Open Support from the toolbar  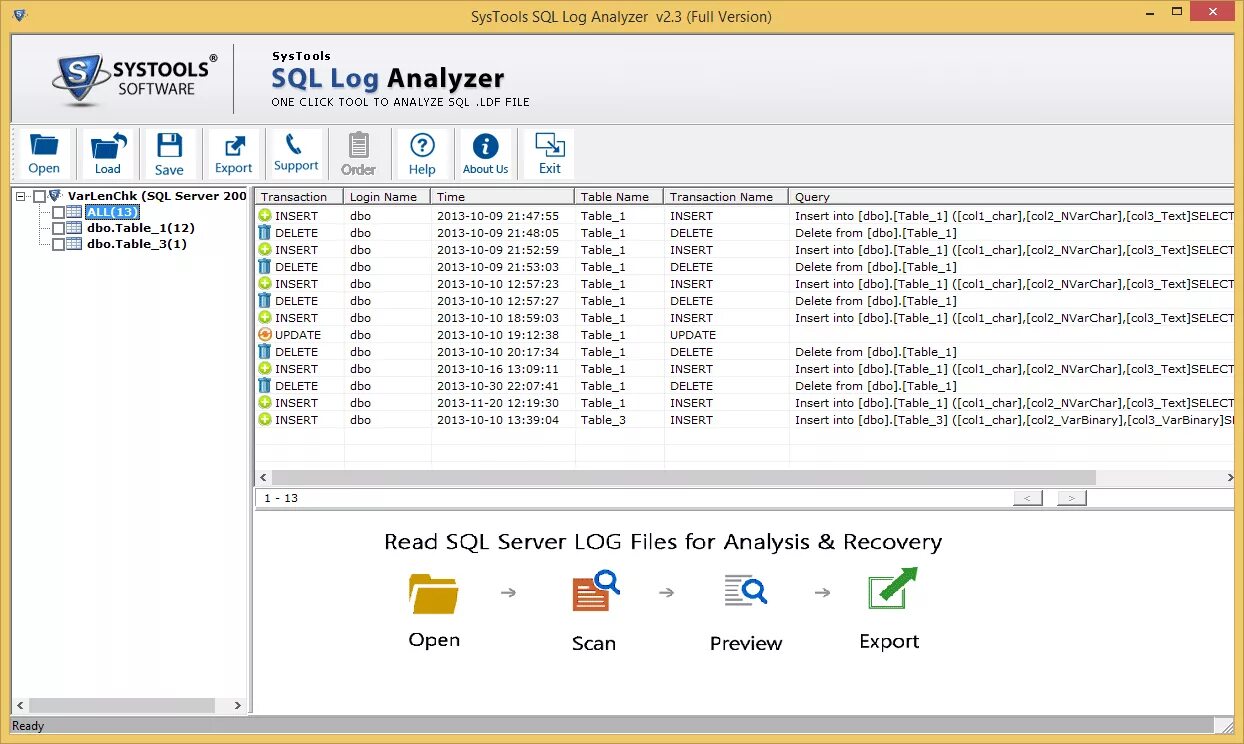(296, 154)
